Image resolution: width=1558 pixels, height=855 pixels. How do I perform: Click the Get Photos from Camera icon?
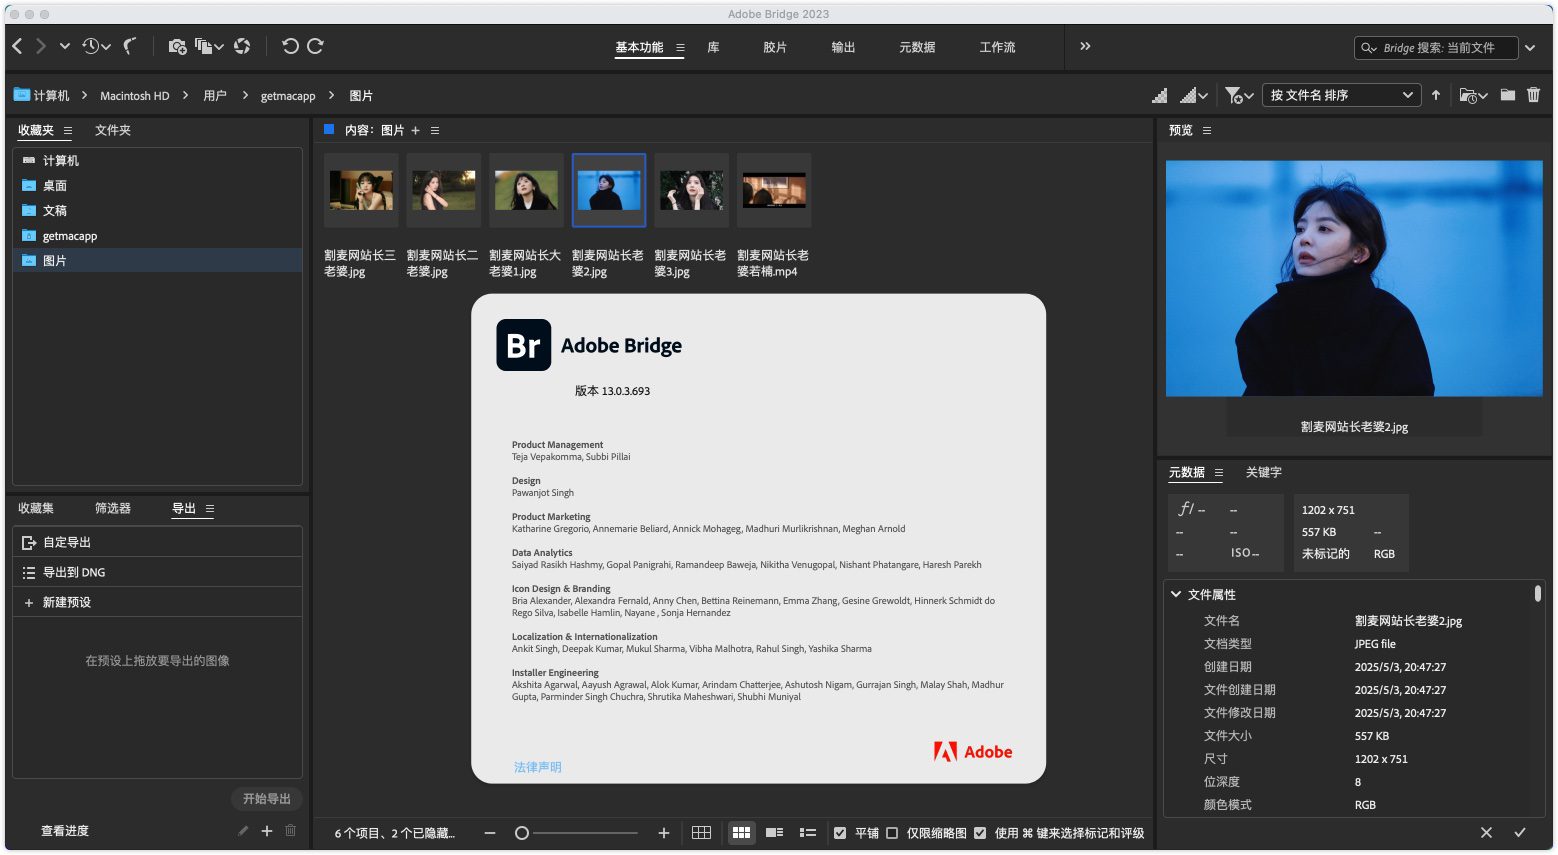click(177, 46)
